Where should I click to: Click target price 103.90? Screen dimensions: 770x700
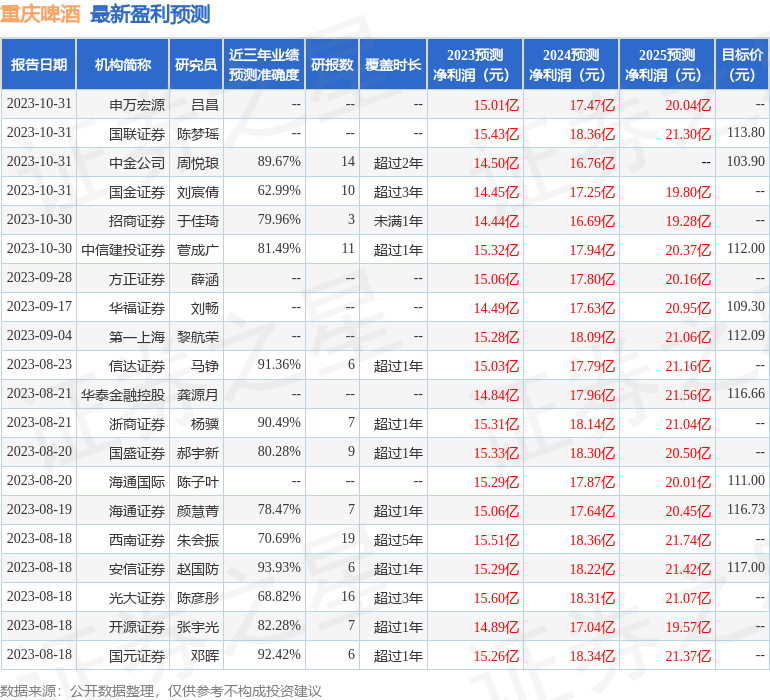tap(746, 162)
